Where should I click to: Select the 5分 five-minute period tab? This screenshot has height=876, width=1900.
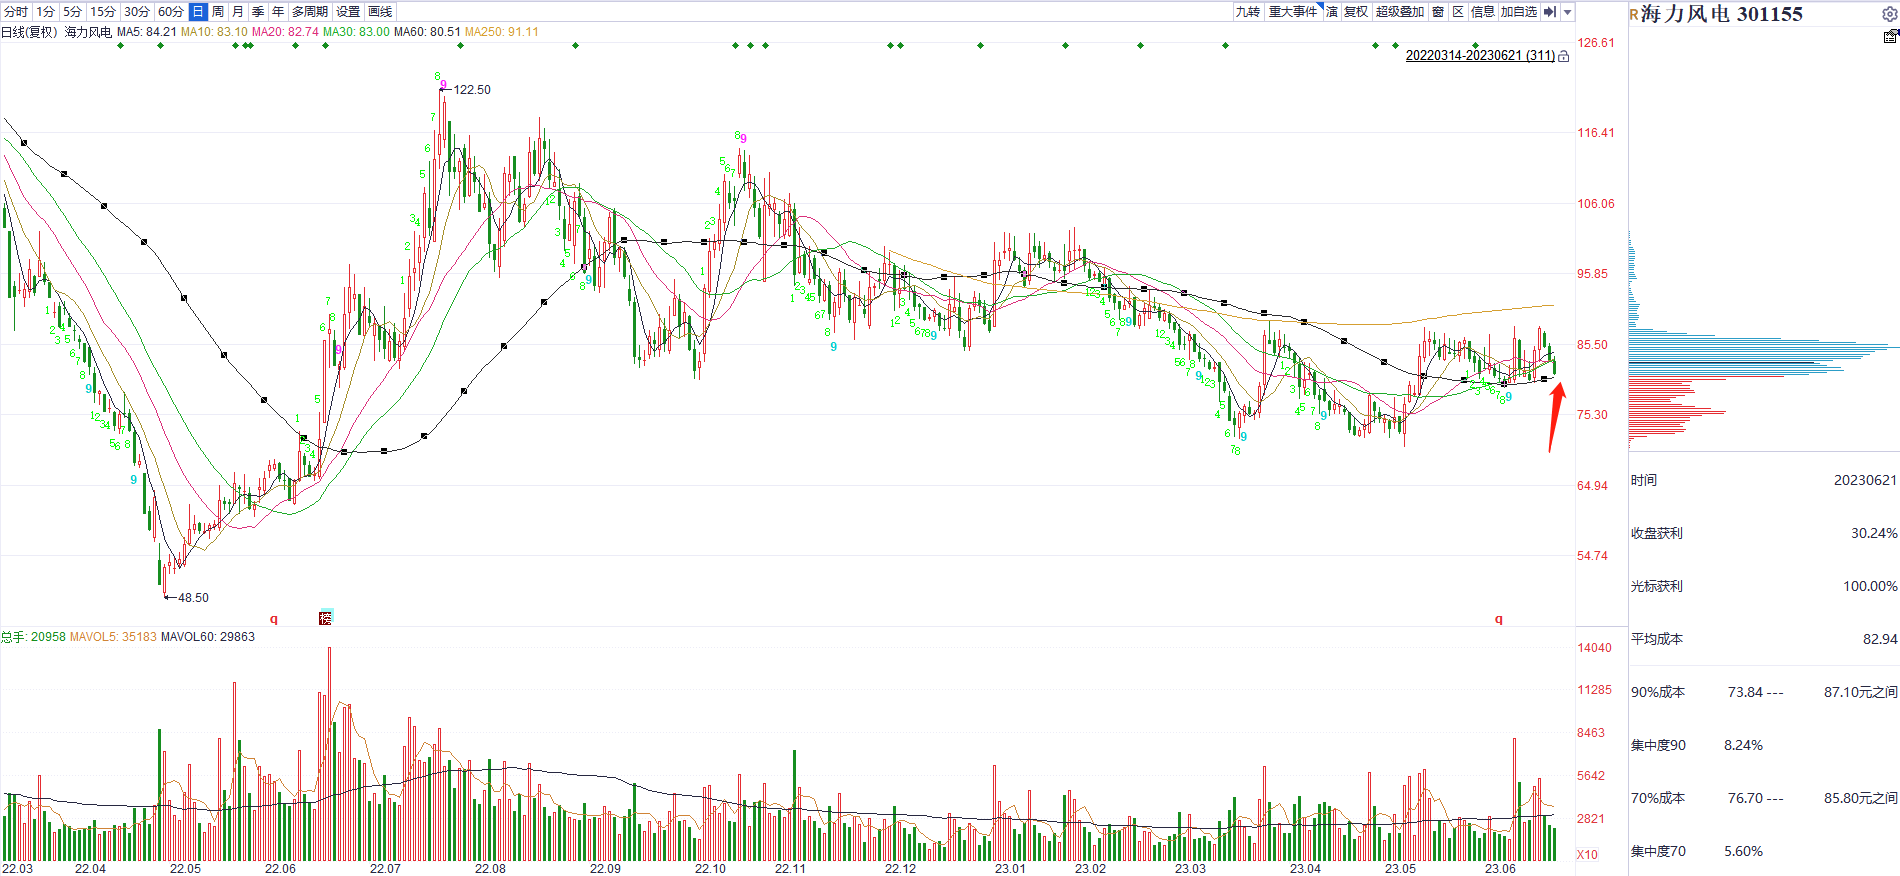click(x=72, y=12)
